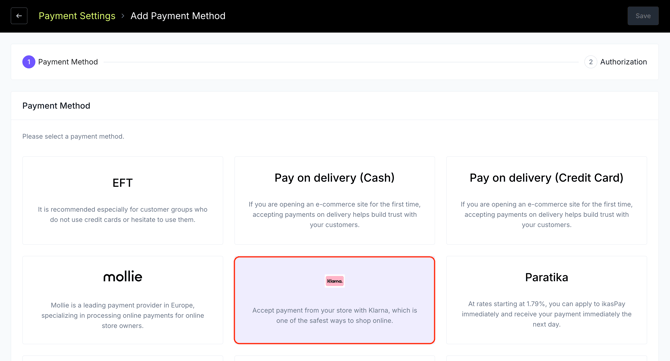Viewport: 670px width, 361px height.
Task: Click the Klarna description text
Action: (335, 315)
